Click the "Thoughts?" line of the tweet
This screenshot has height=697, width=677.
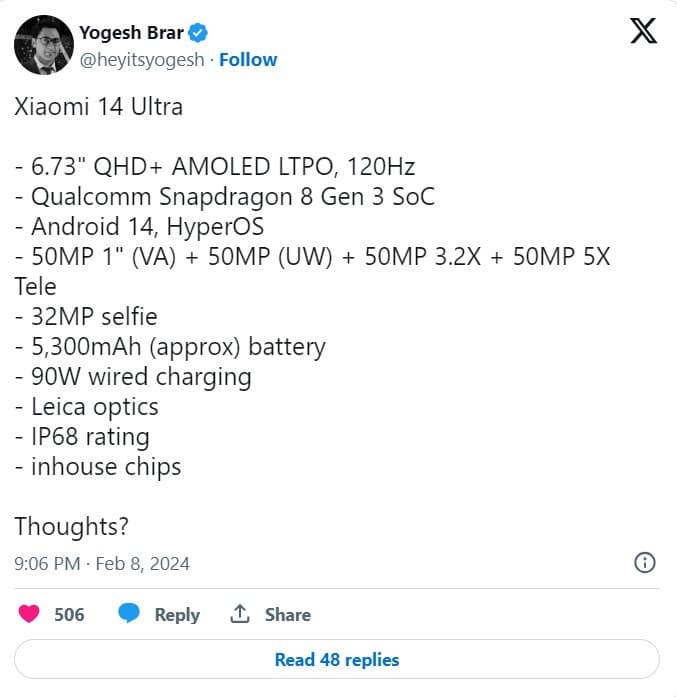[x=72, y=526]
